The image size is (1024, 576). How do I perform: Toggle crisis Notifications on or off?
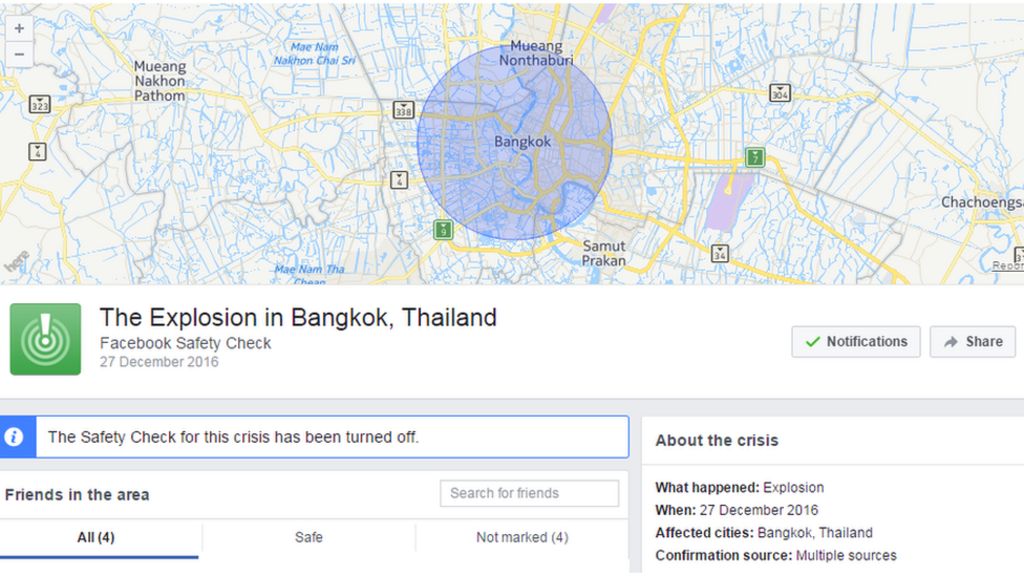pos(856,341)
